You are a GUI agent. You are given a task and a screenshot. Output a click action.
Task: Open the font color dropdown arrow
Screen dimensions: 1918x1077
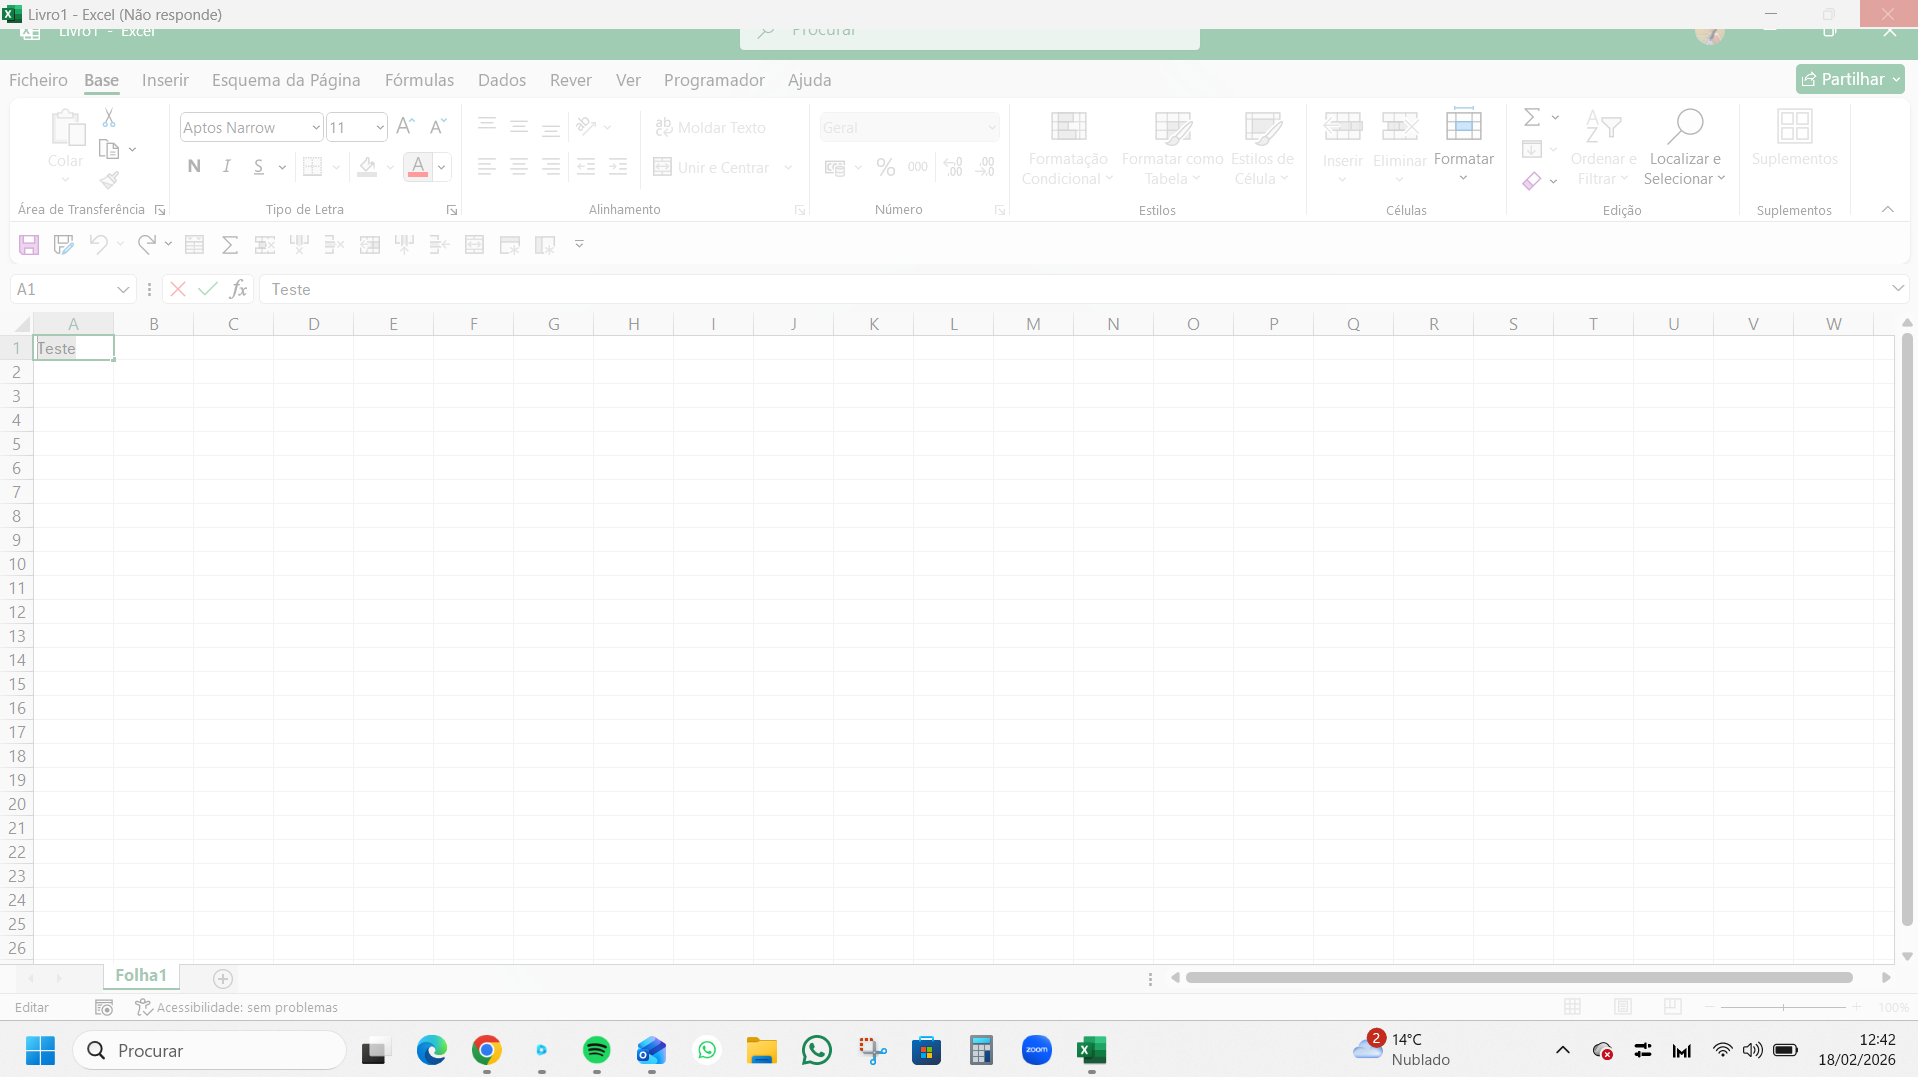pos(441,167)
